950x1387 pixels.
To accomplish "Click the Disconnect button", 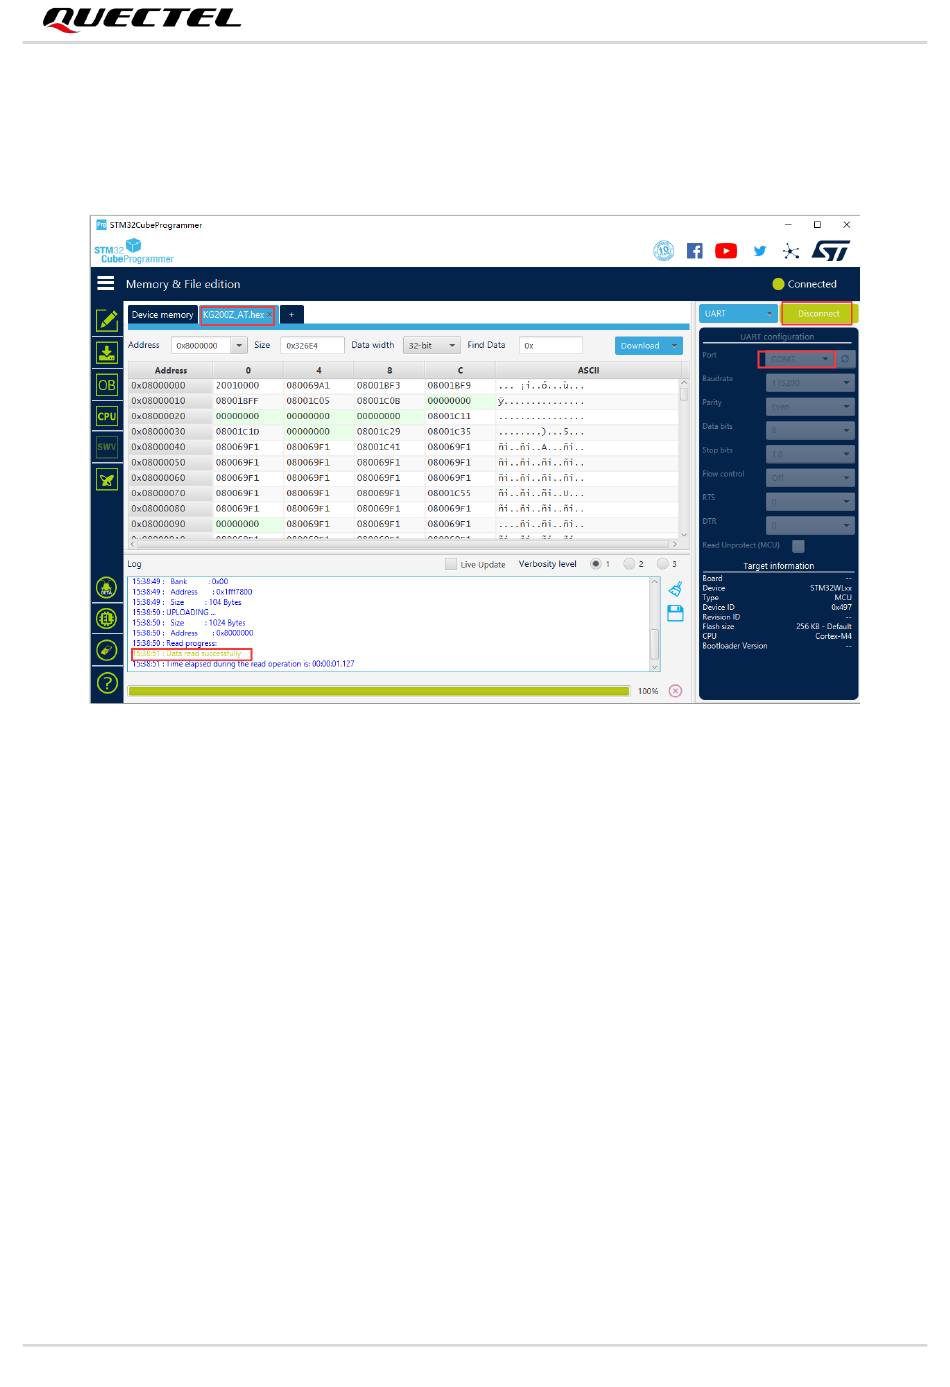I will (x=818, y=314).
